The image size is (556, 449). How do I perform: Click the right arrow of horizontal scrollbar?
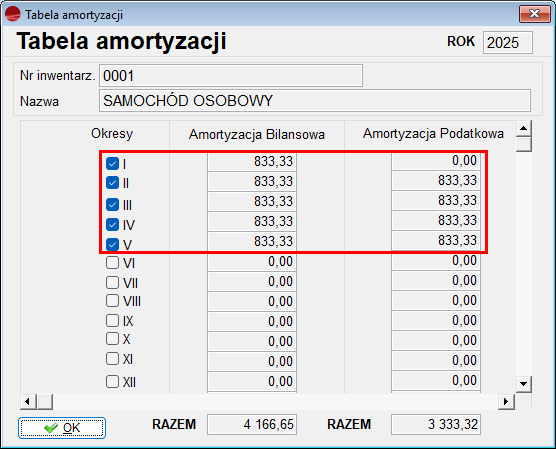506,402
